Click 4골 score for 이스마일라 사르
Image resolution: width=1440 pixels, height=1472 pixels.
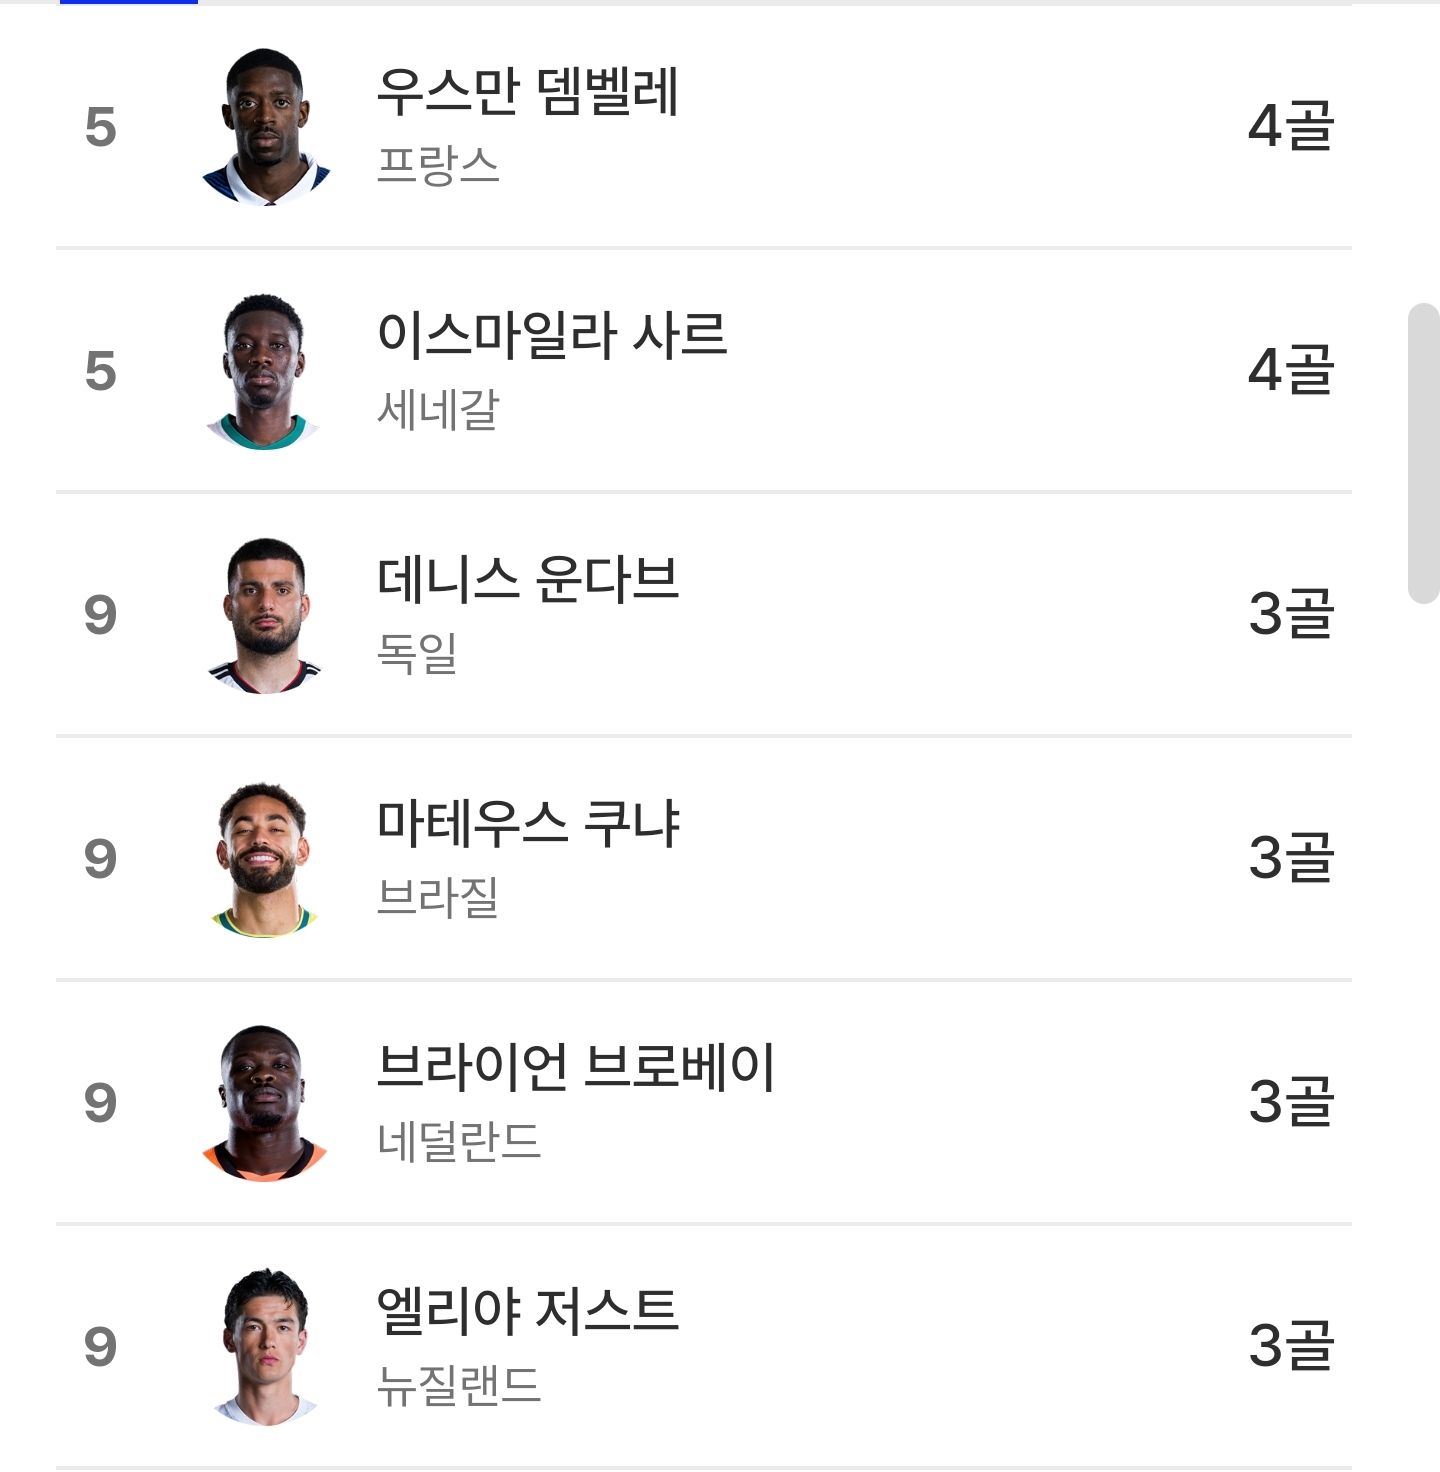pyautogui.click(x=1291, y=371)
